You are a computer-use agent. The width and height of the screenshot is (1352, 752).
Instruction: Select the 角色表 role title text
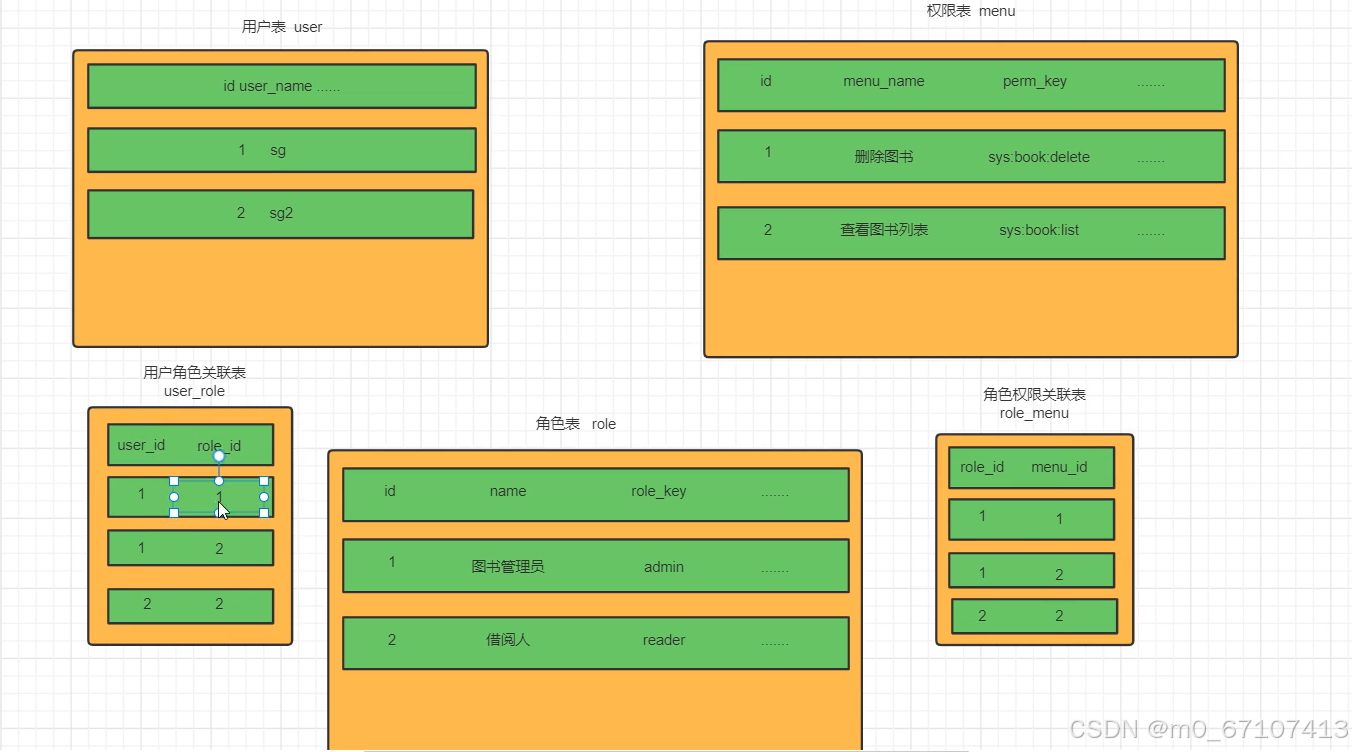(x=576, y=423)
